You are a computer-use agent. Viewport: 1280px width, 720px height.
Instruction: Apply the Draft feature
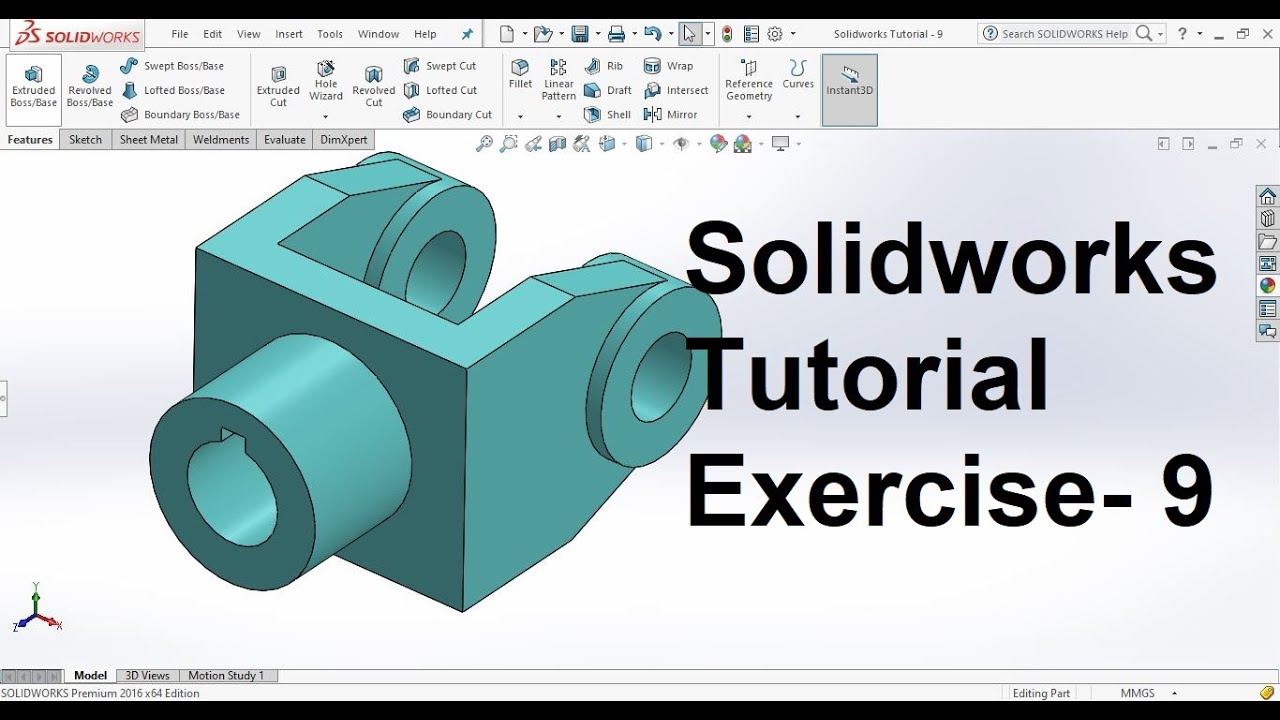click(x=608, y=90)
